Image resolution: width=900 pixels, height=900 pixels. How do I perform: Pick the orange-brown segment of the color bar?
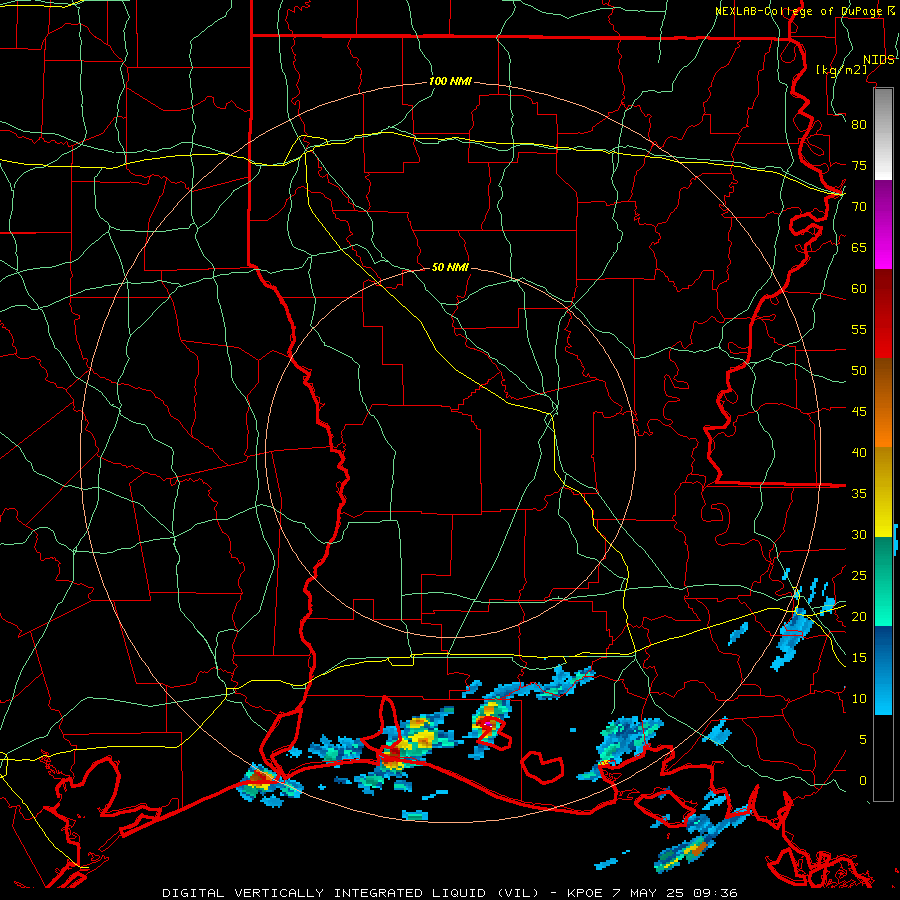(883, 403)
